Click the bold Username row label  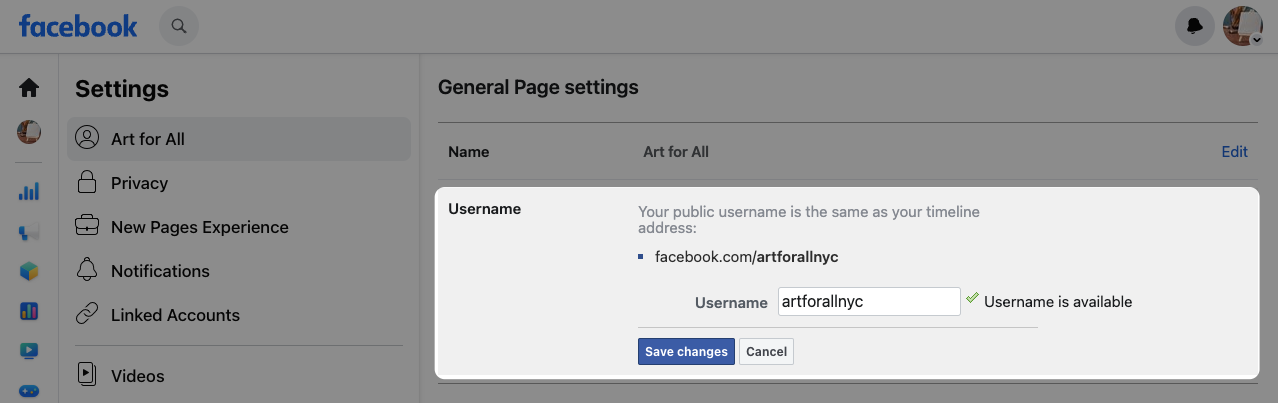(x=485, y=209)
